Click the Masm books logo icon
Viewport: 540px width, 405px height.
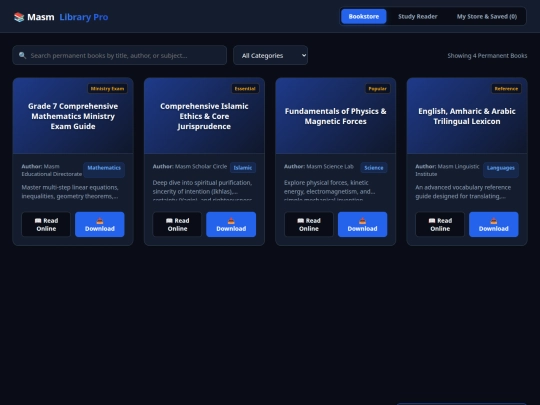coord(19,17)
